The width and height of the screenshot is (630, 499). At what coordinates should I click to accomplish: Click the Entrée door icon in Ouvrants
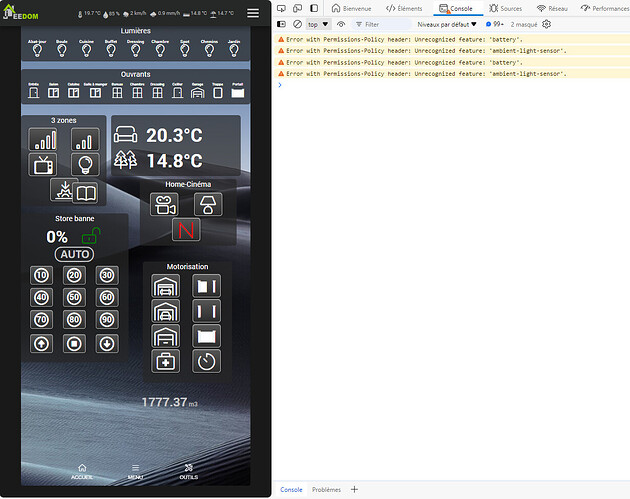[34, 93]
